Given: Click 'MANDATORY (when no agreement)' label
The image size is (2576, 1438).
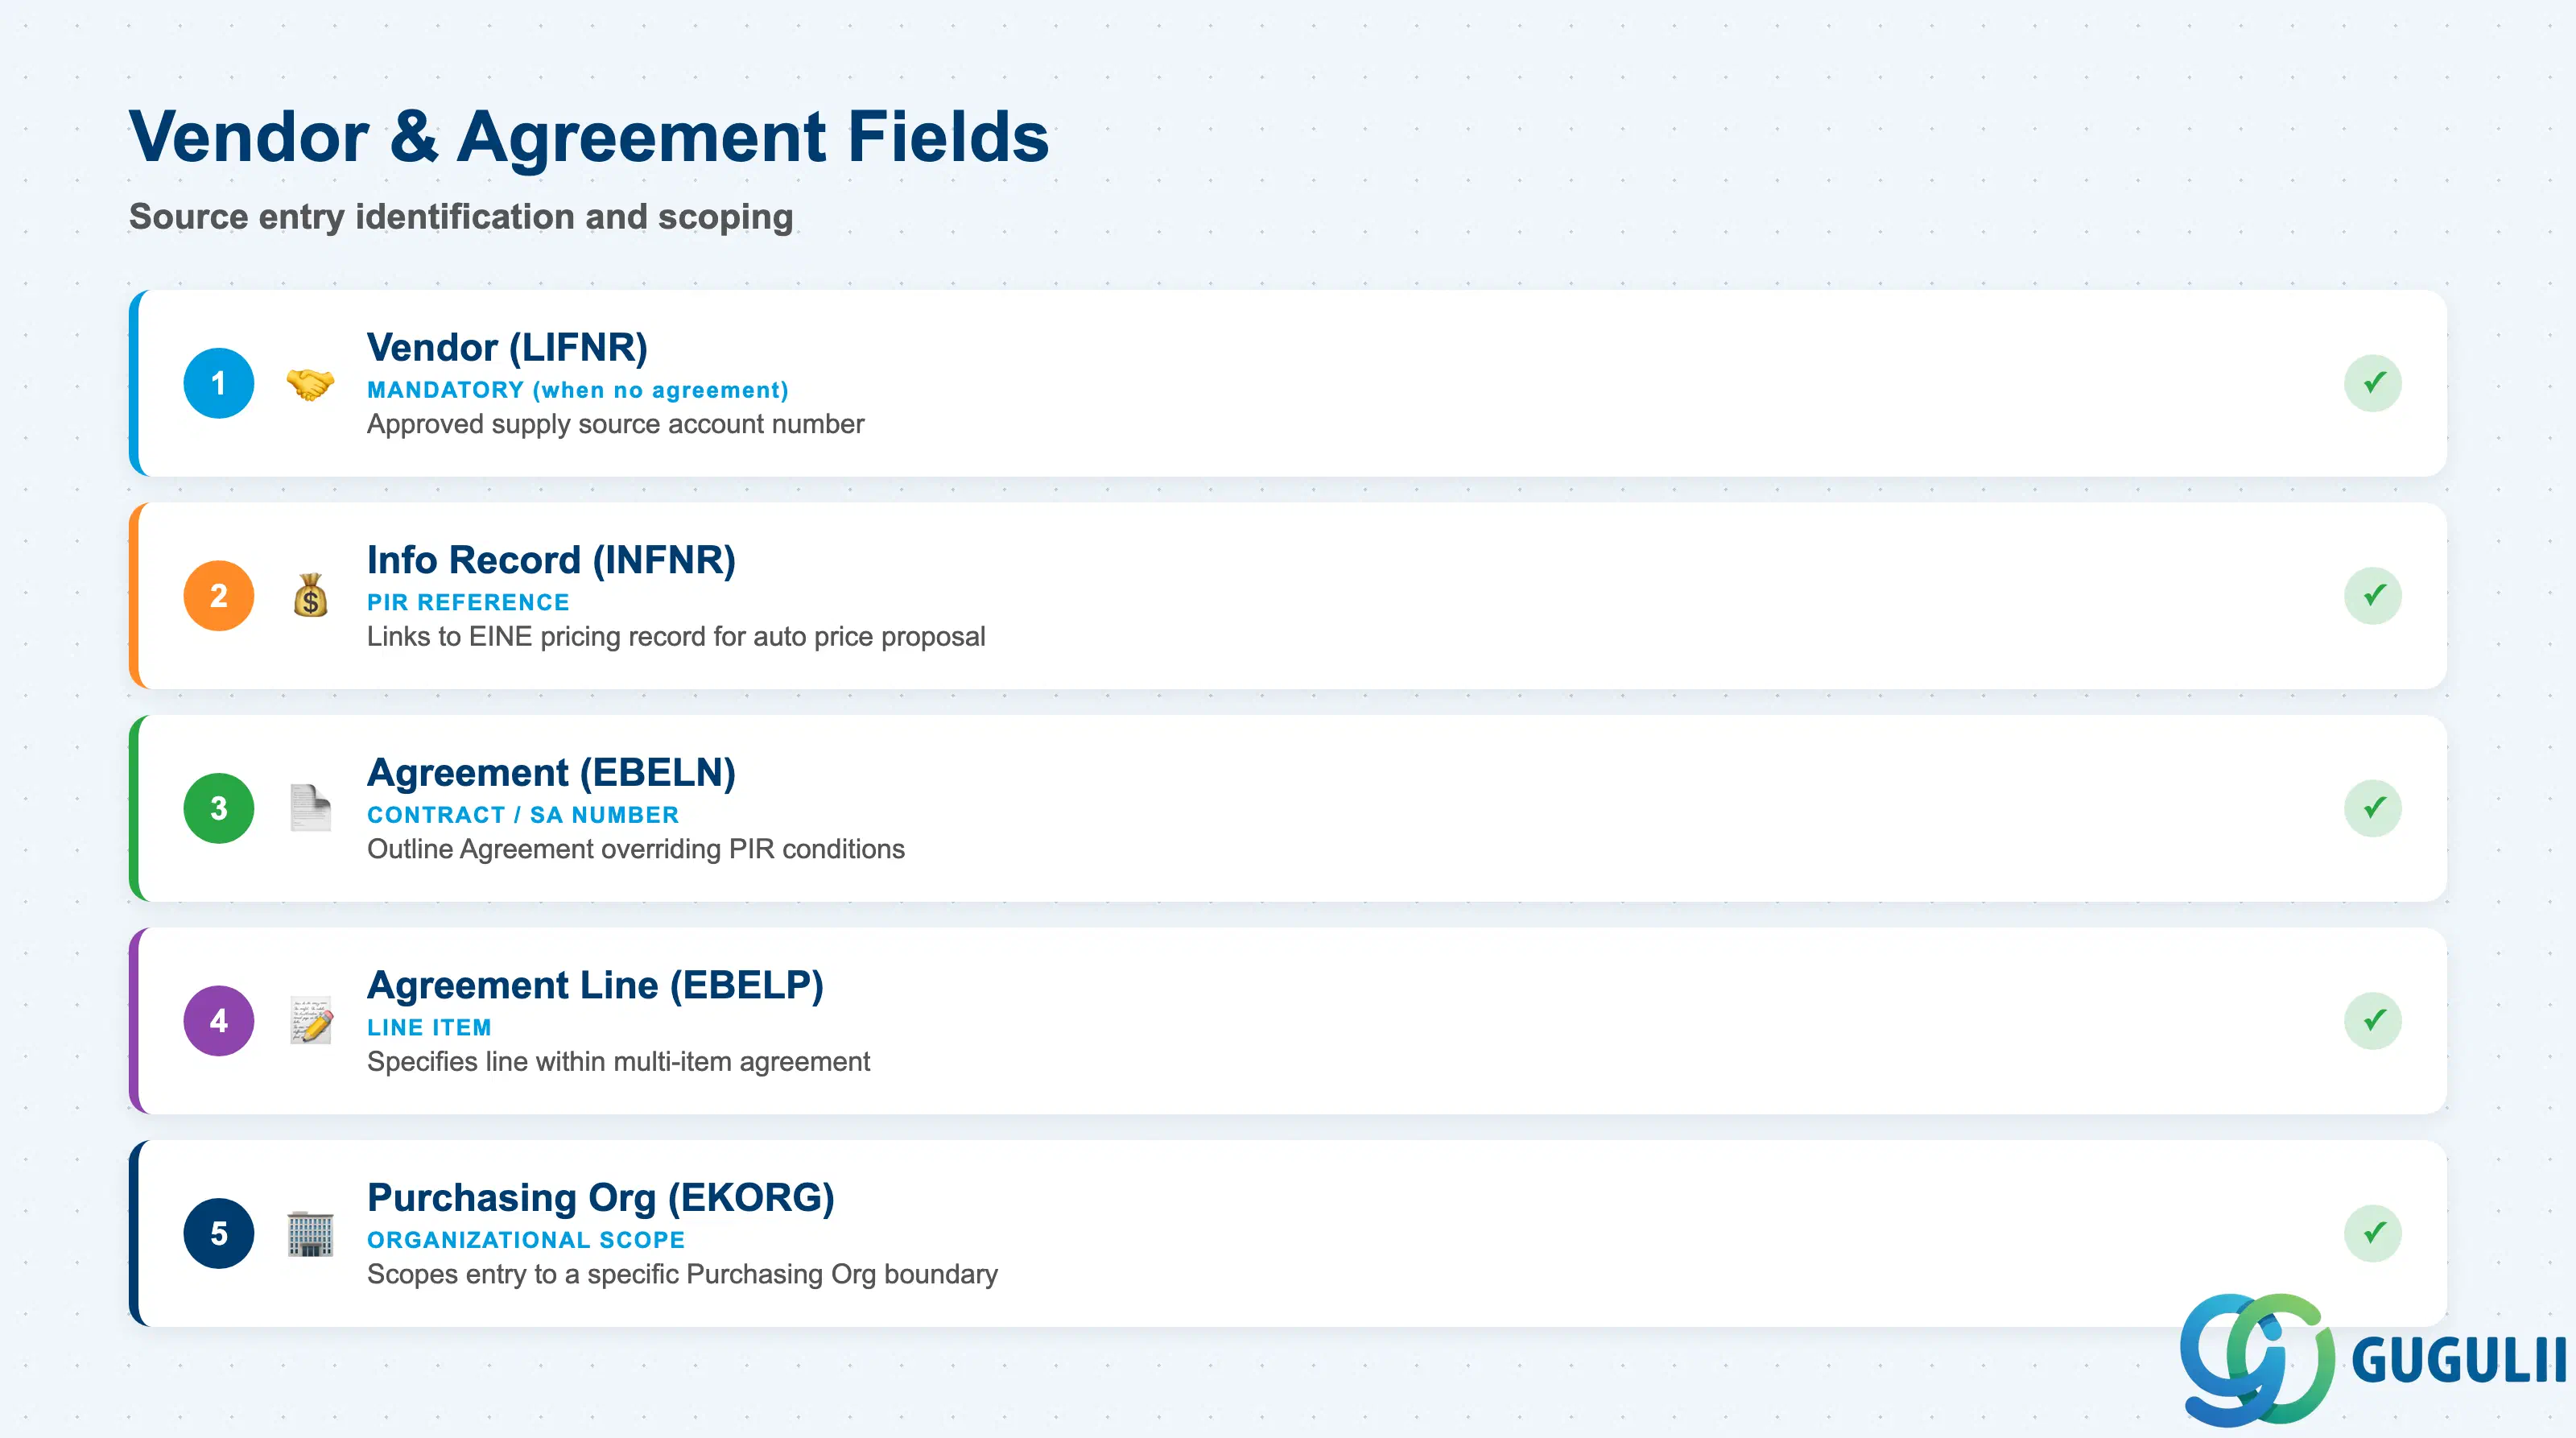Looking at the screenshot, I should point(578,390).
